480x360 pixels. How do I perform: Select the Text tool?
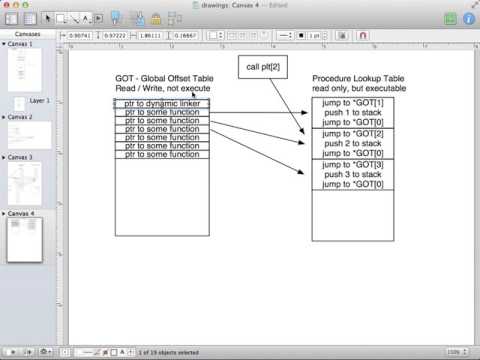[x=86, y=19]
